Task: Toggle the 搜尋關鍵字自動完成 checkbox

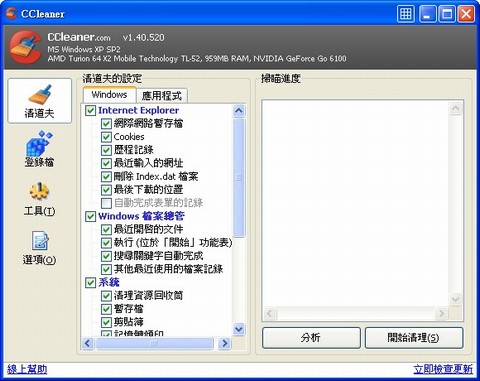Action: (106, 256)
